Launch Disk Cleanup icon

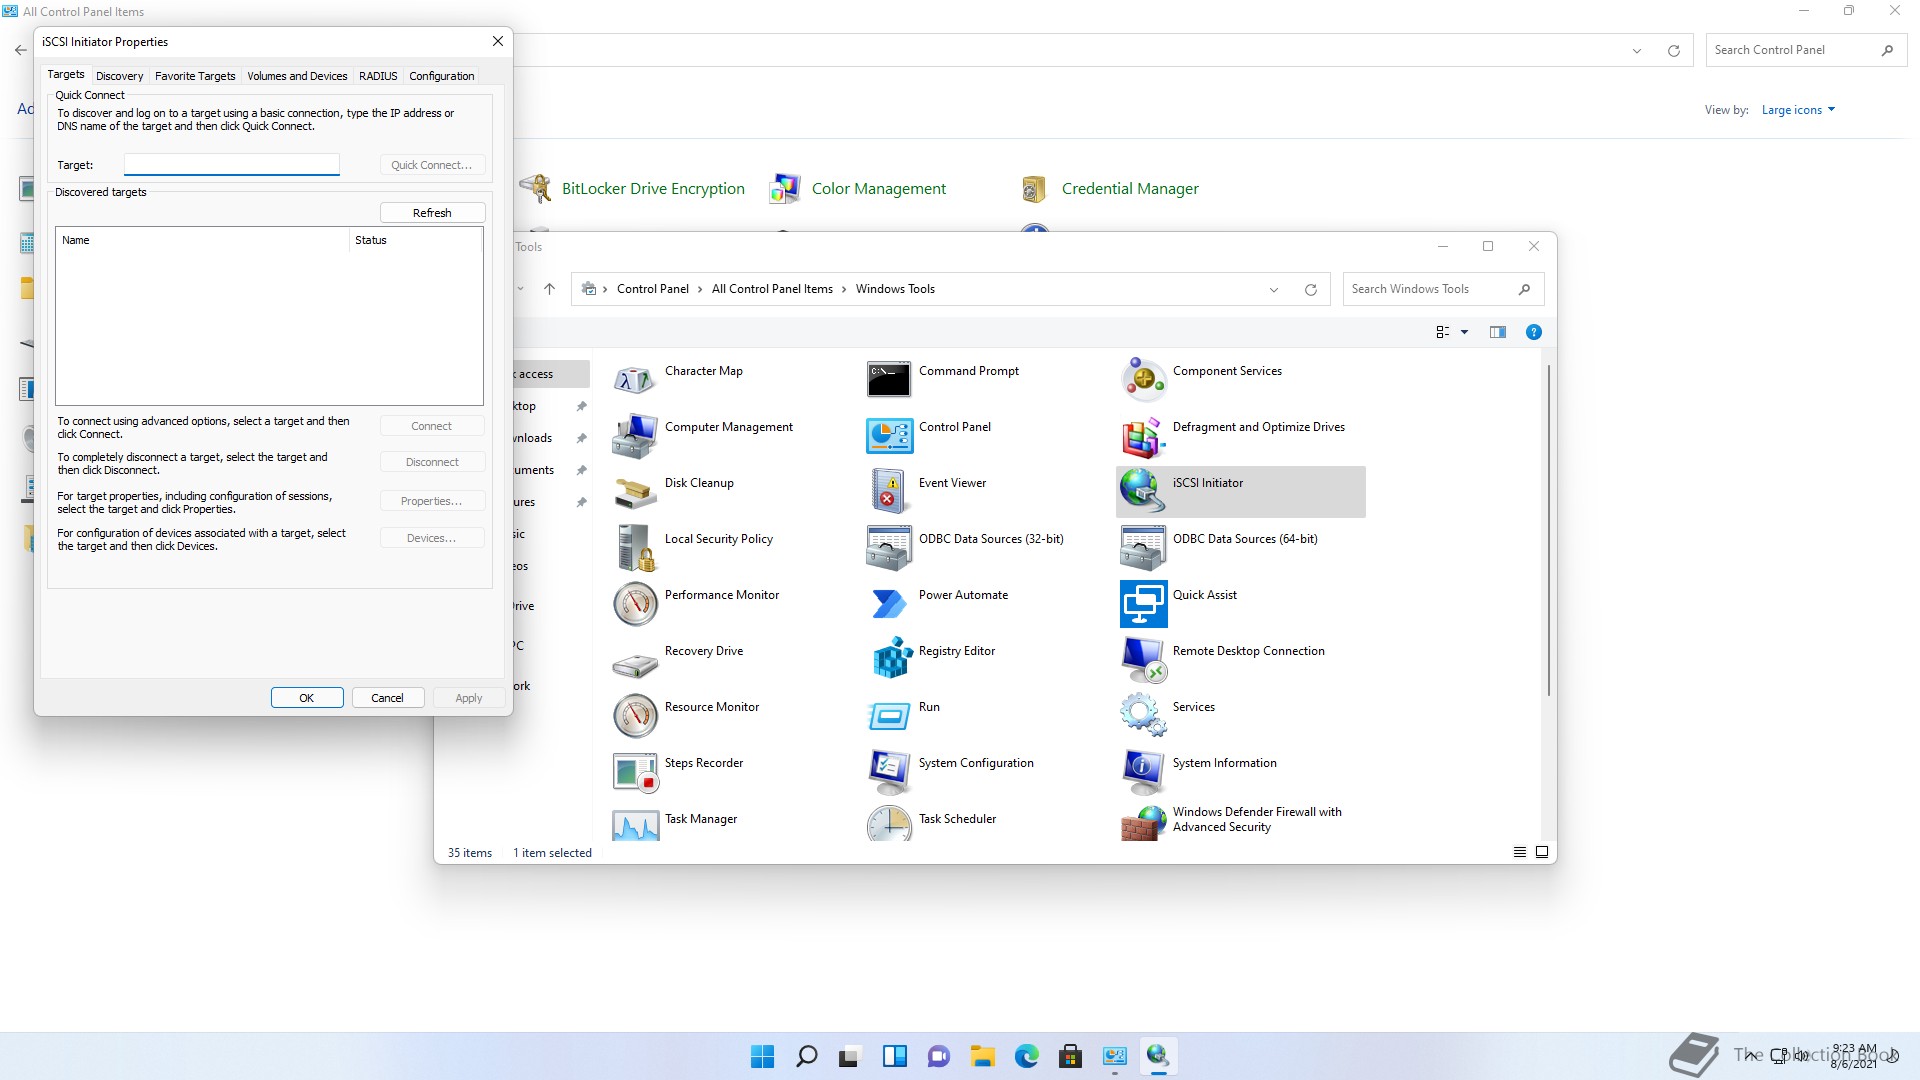click(x=635, y=492)
